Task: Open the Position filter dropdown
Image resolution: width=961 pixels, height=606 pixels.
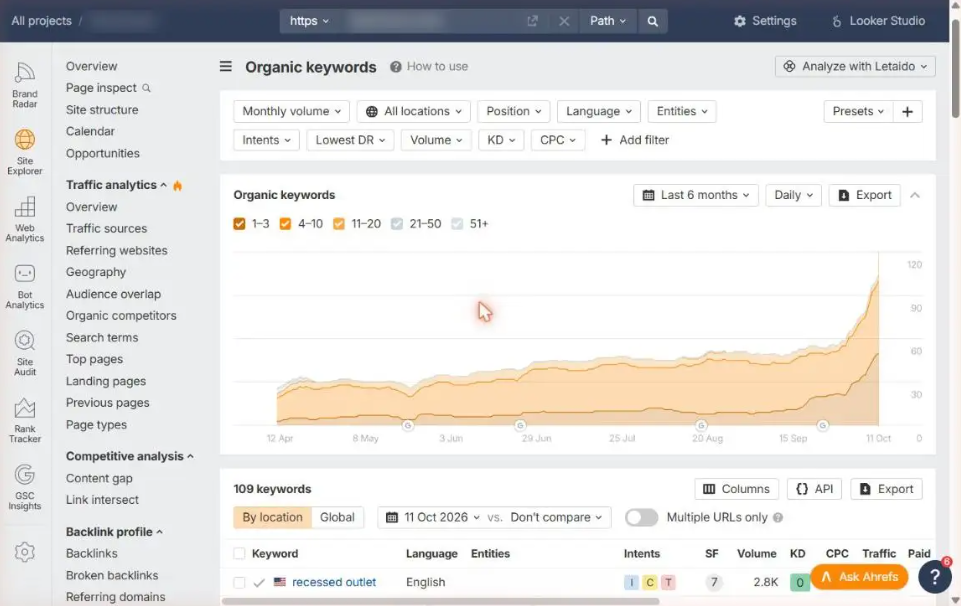Action: pos(514,112)
